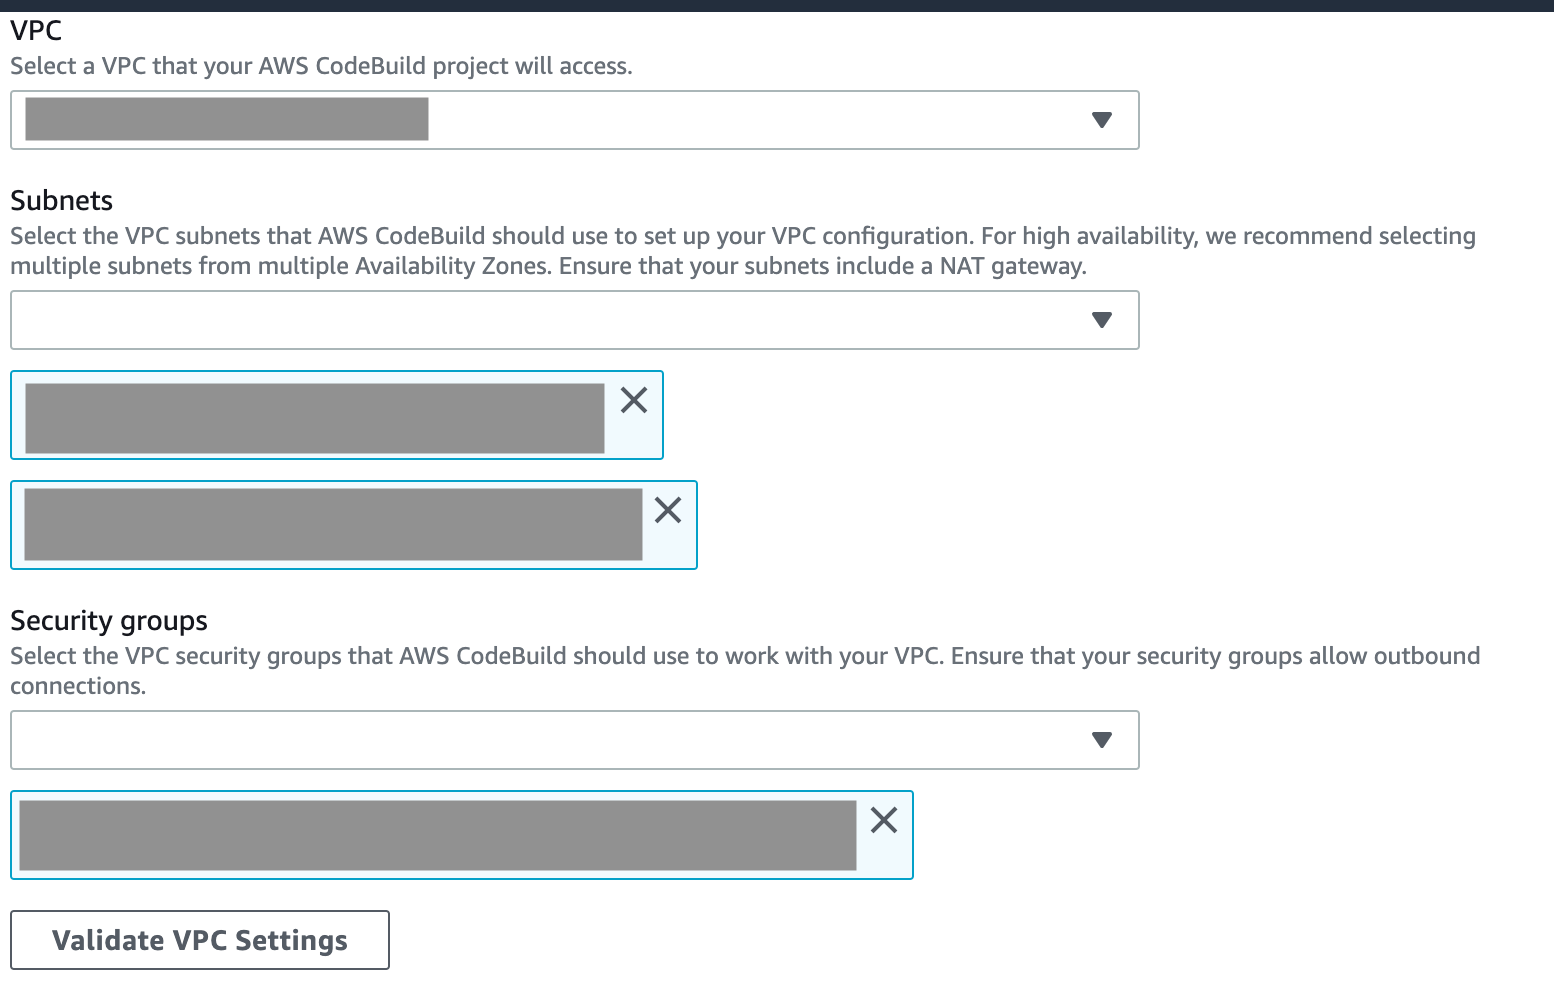Image resolution: width=1554 pixels, height=1000 pixels.
Task: Click inside the empty Subnets input box
Action: 500,319
